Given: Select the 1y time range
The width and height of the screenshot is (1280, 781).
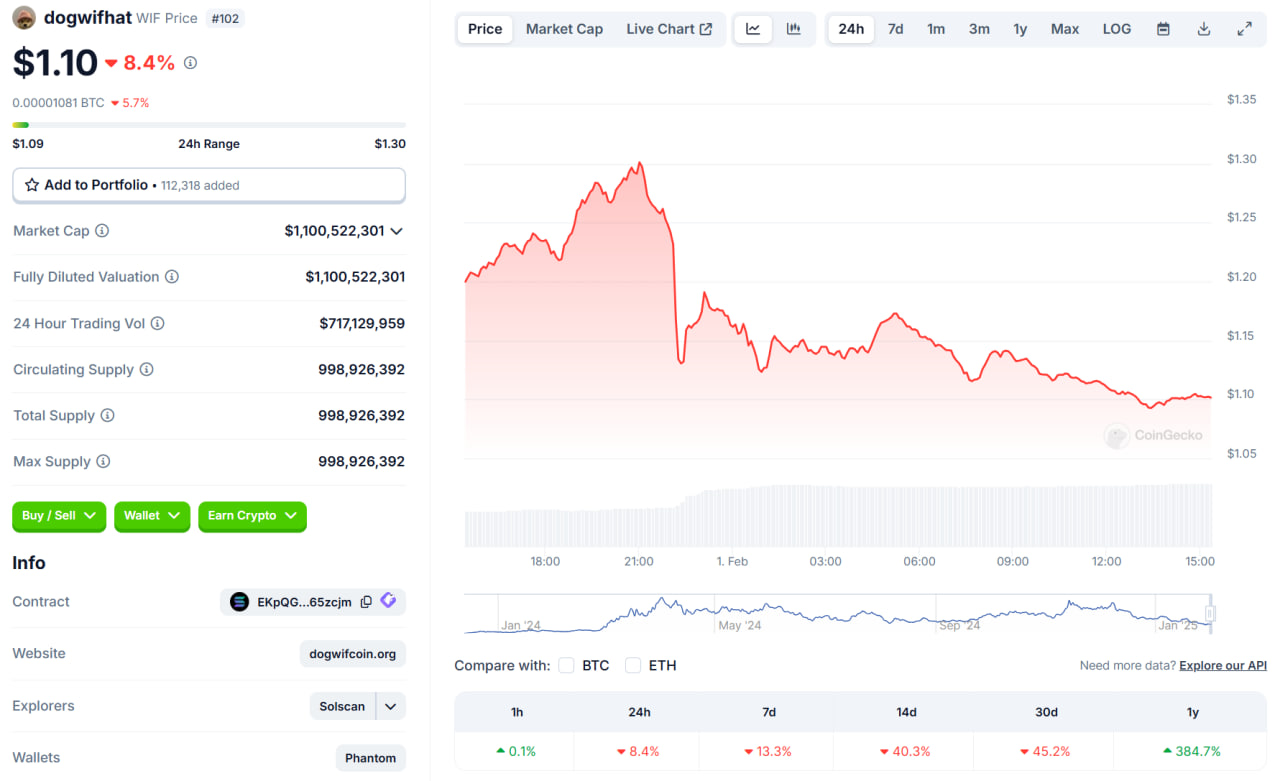Looking at the screenshot, I should 1020,29.
